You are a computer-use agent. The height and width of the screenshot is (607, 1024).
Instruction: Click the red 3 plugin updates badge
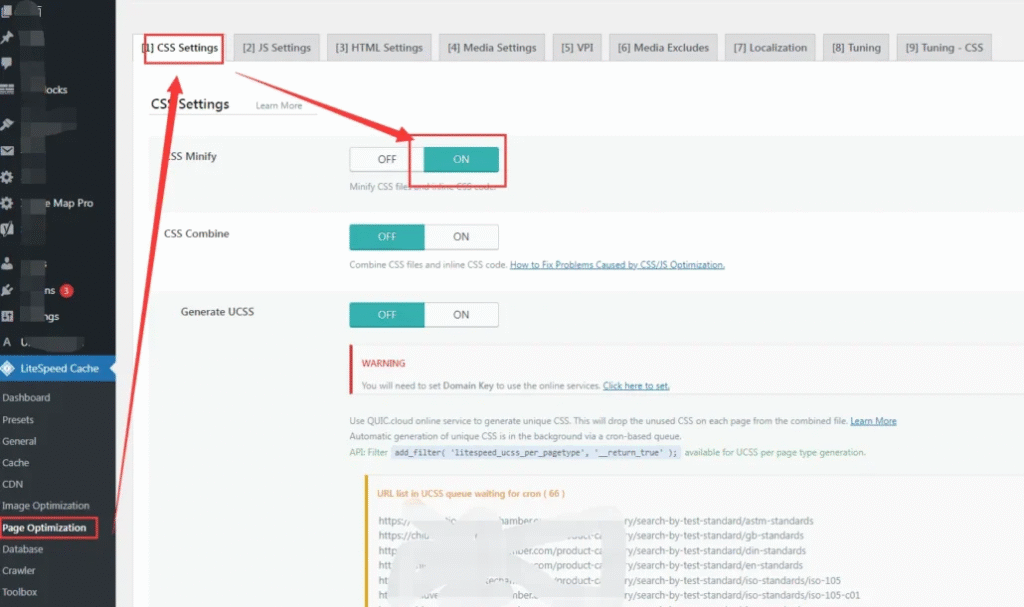tap(66, 291)
